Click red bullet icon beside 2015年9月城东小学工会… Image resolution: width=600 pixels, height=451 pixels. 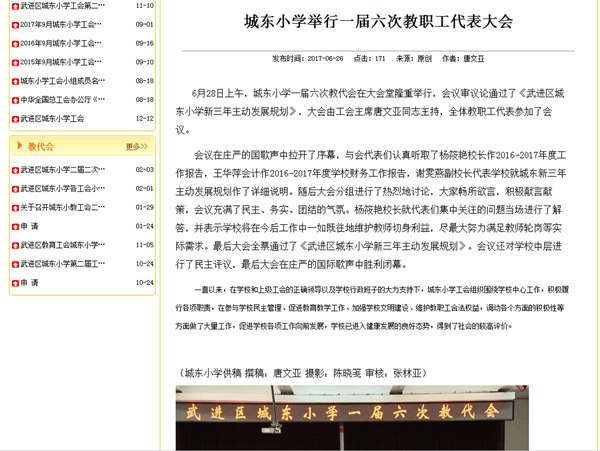pyautogui.click(x=15, y=63)
